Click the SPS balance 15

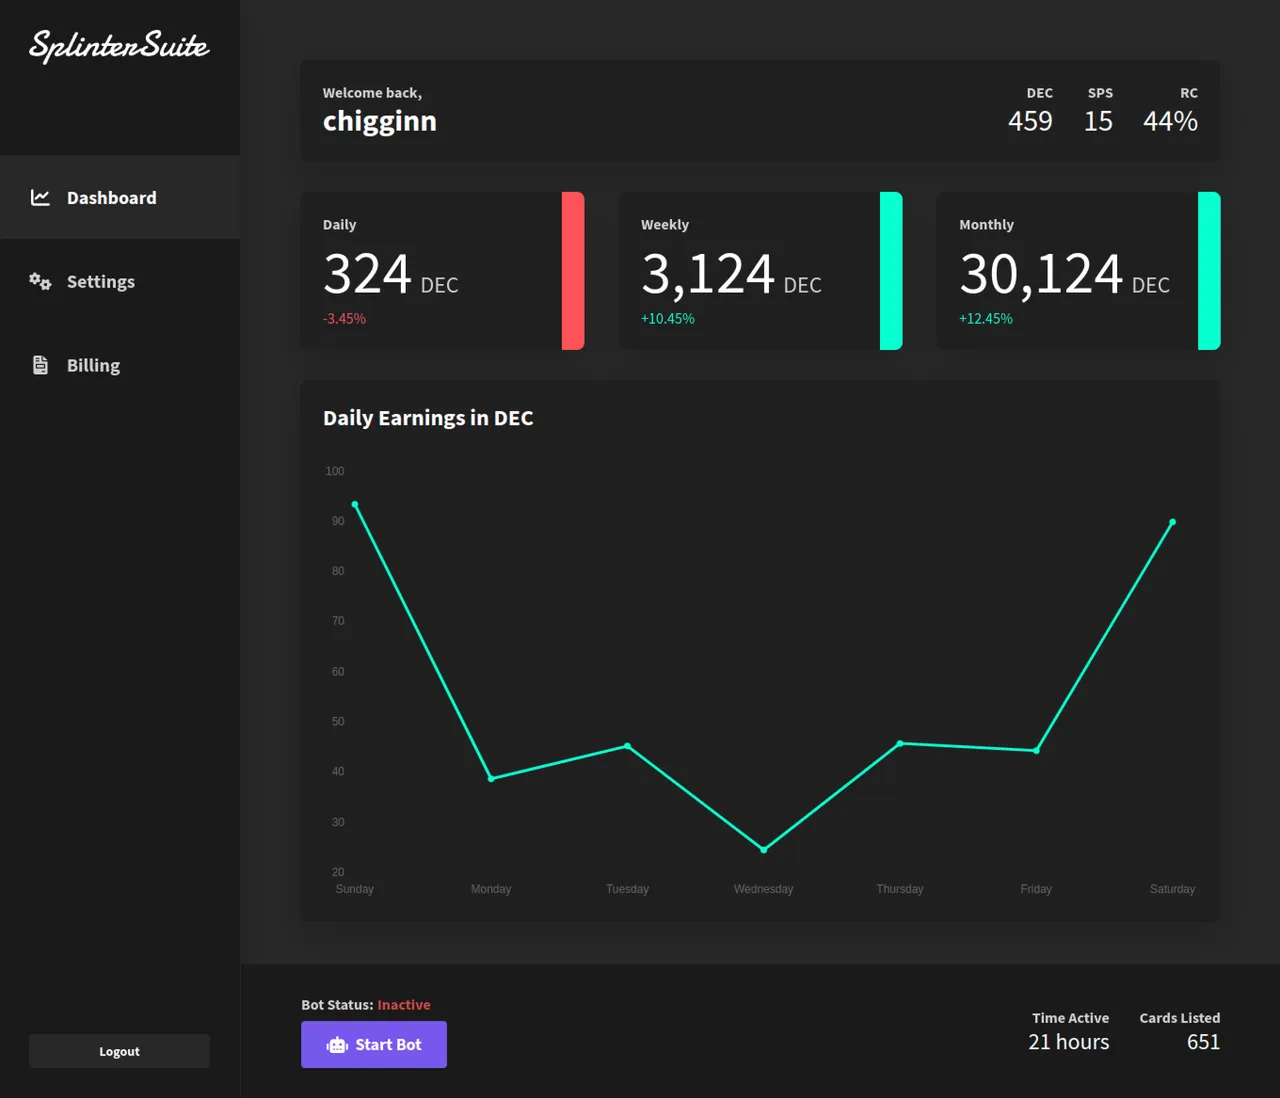point(1098,121)
